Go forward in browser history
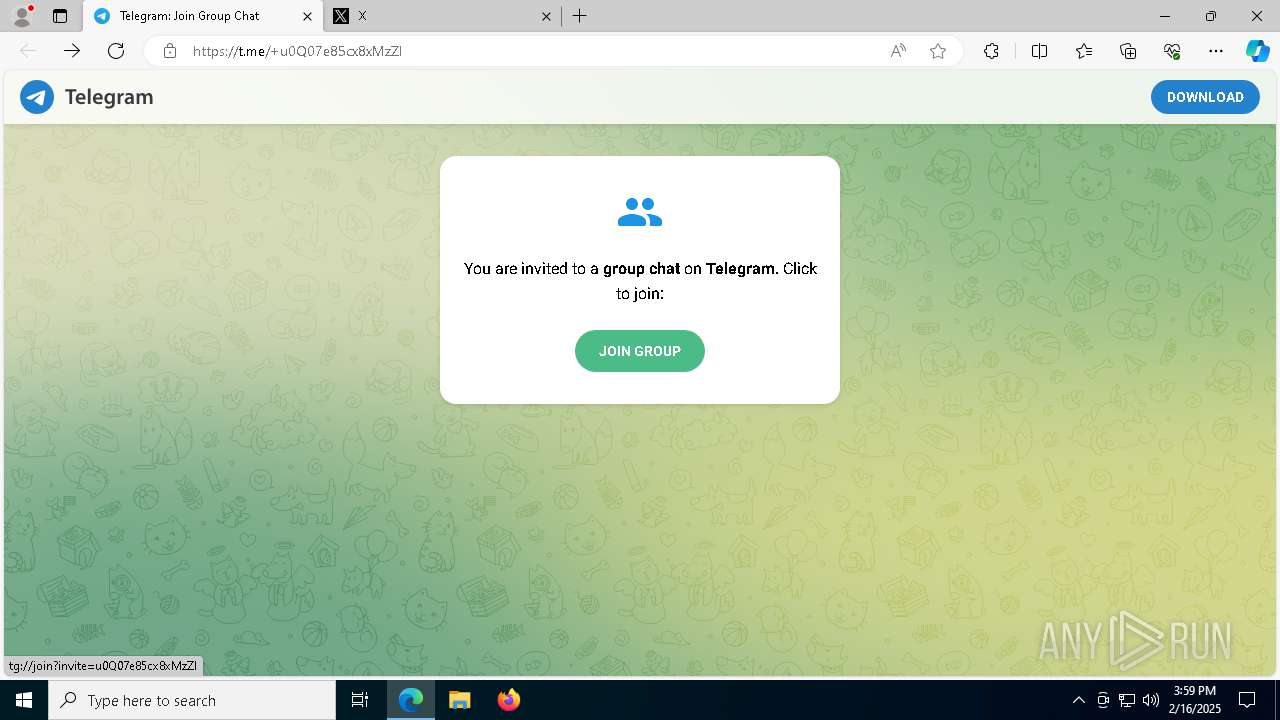 pos(72,51)
